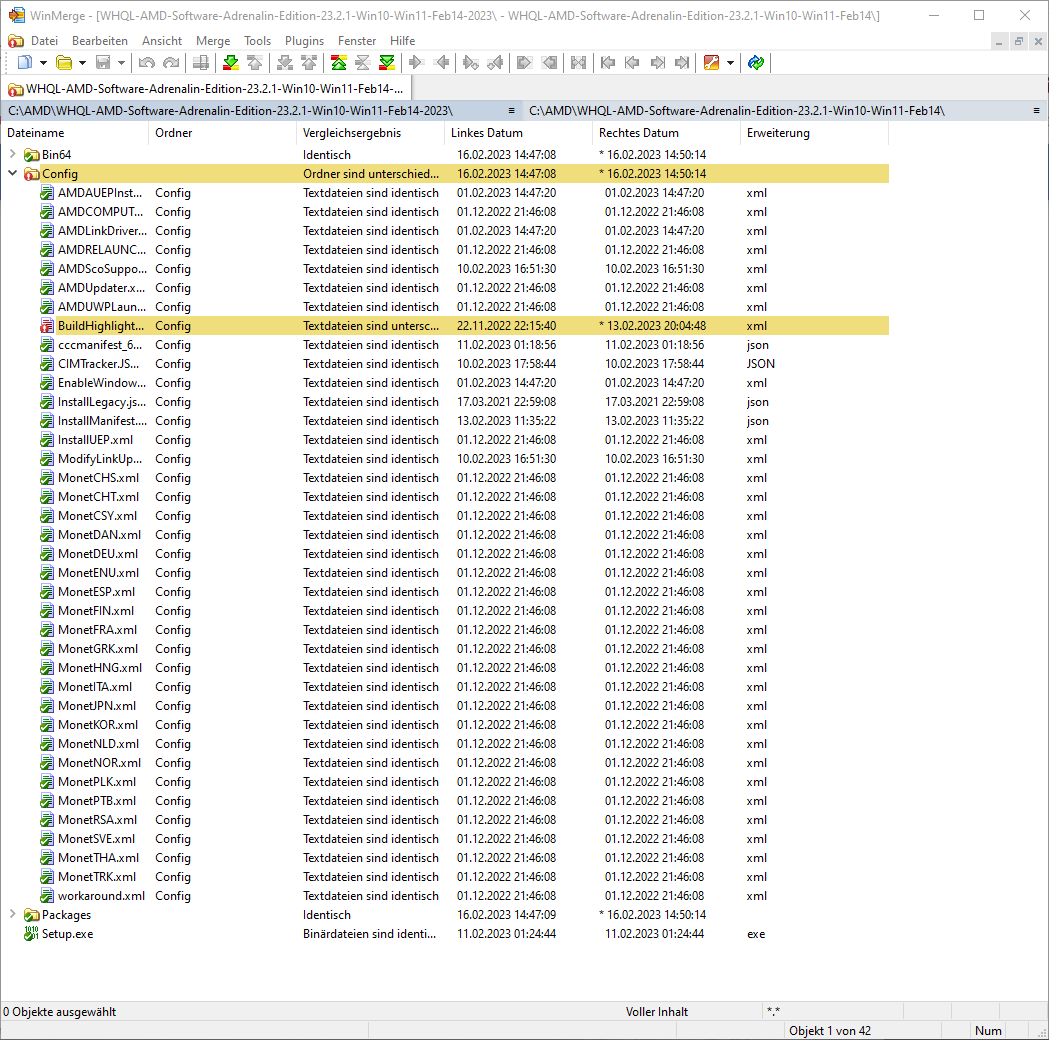Click the Next Conflict toolbar icon
Screen dimensions: 1049x1040
[x=285, y=63]
